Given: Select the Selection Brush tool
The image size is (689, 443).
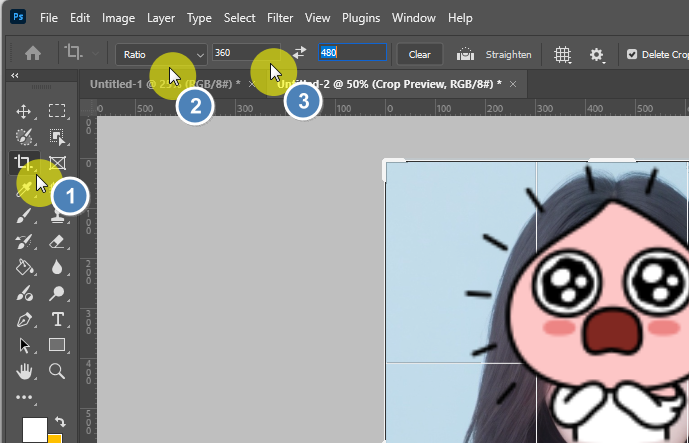Looking at the screenshot, I should click(x=24, y=137).
